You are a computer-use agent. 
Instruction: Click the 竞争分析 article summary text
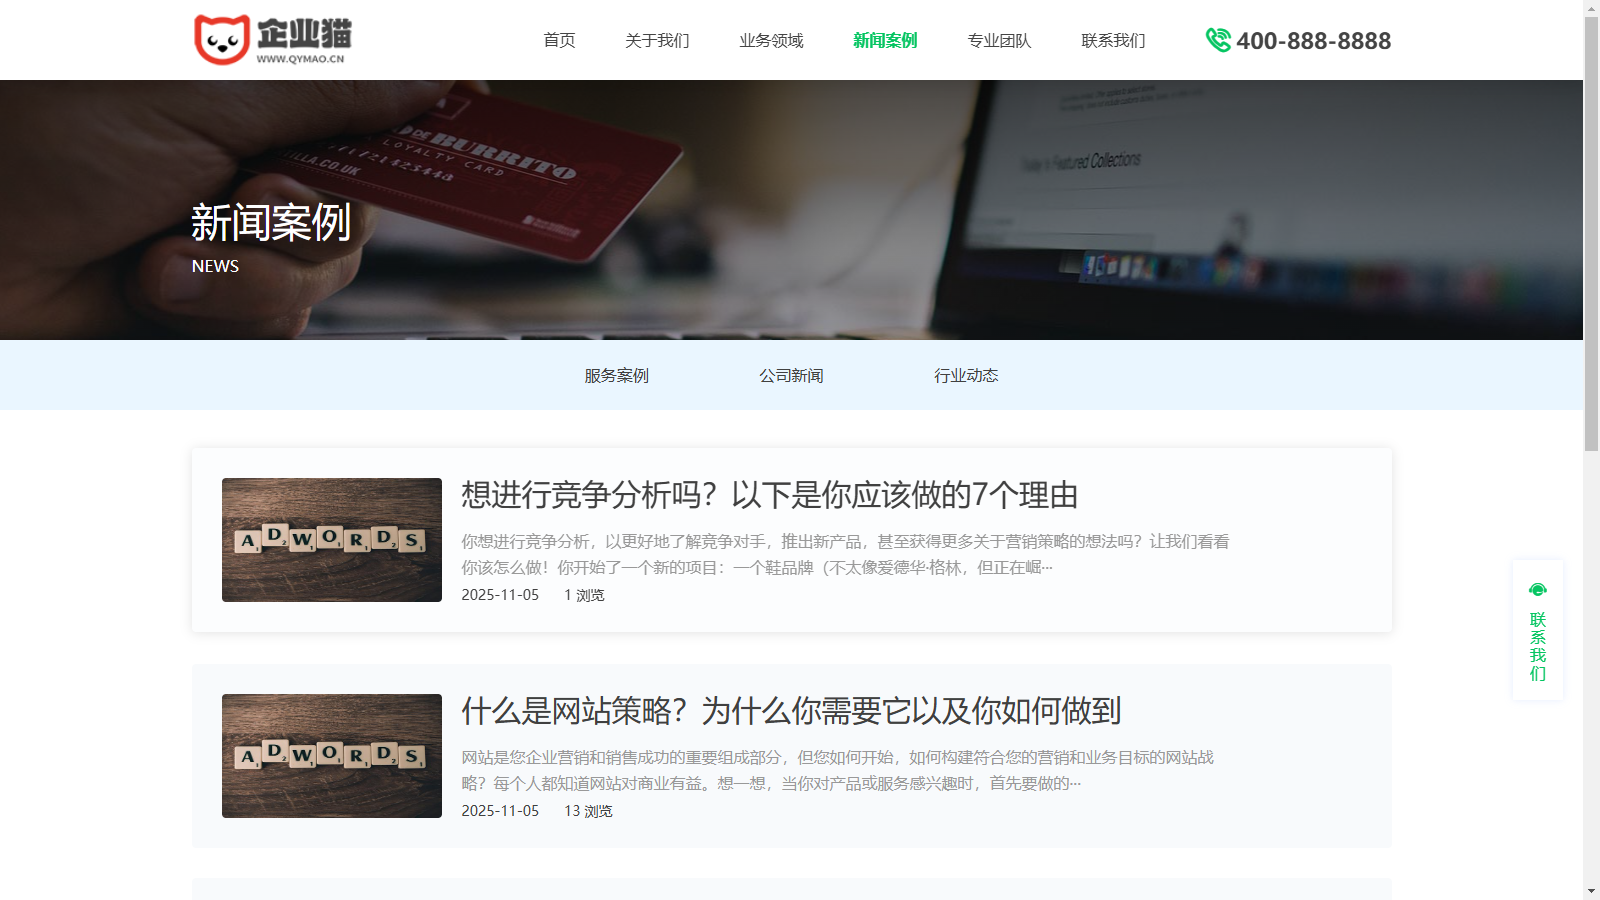(x=845, y=554)
